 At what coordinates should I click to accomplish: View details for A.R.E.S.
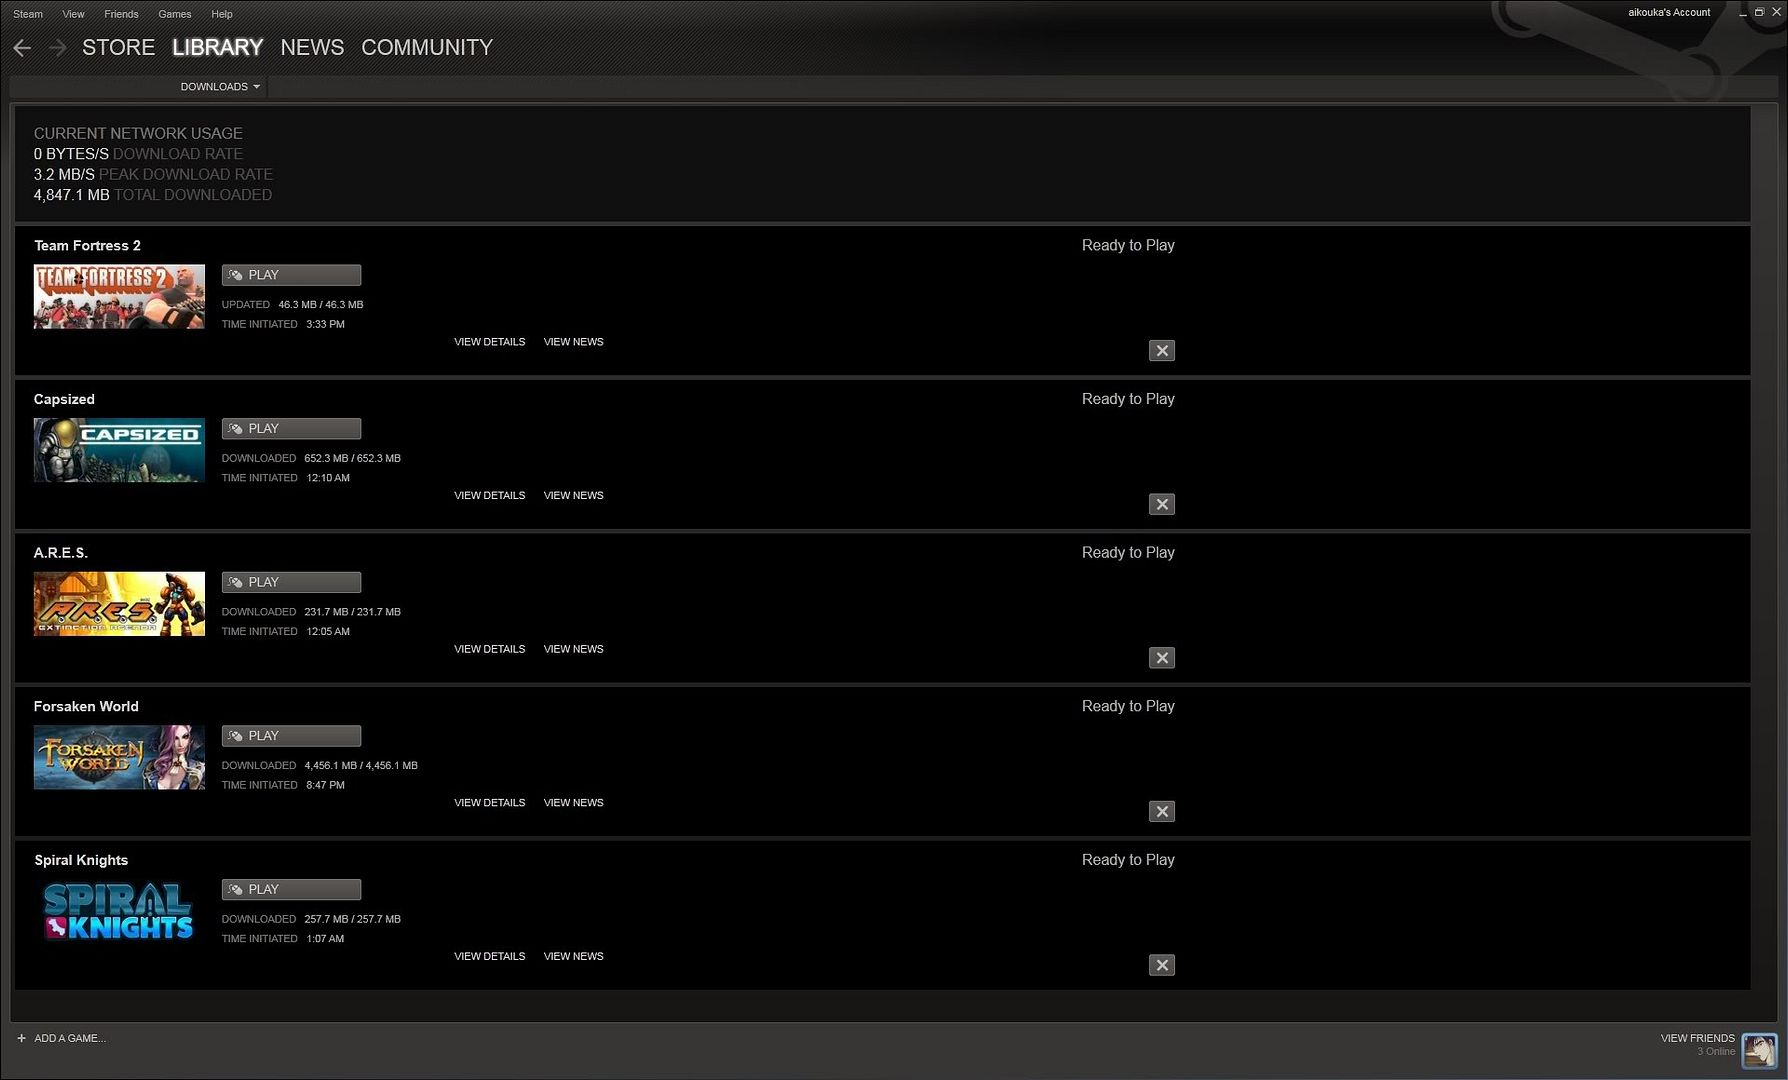pyautogui.click(x=489, y=650)
